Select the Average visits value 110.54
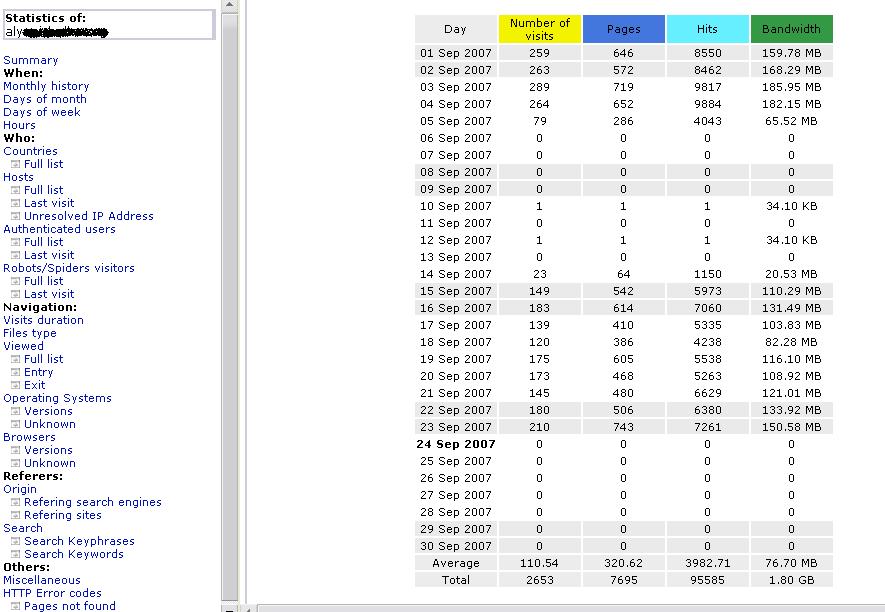This screenshot has width=885, height=612. 540,563
